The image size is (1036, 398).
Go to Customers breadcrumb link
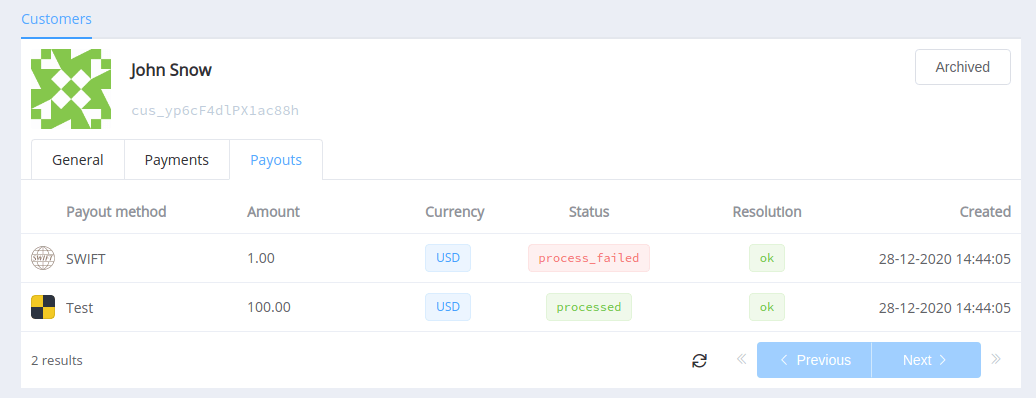click(x=56, y=19)
